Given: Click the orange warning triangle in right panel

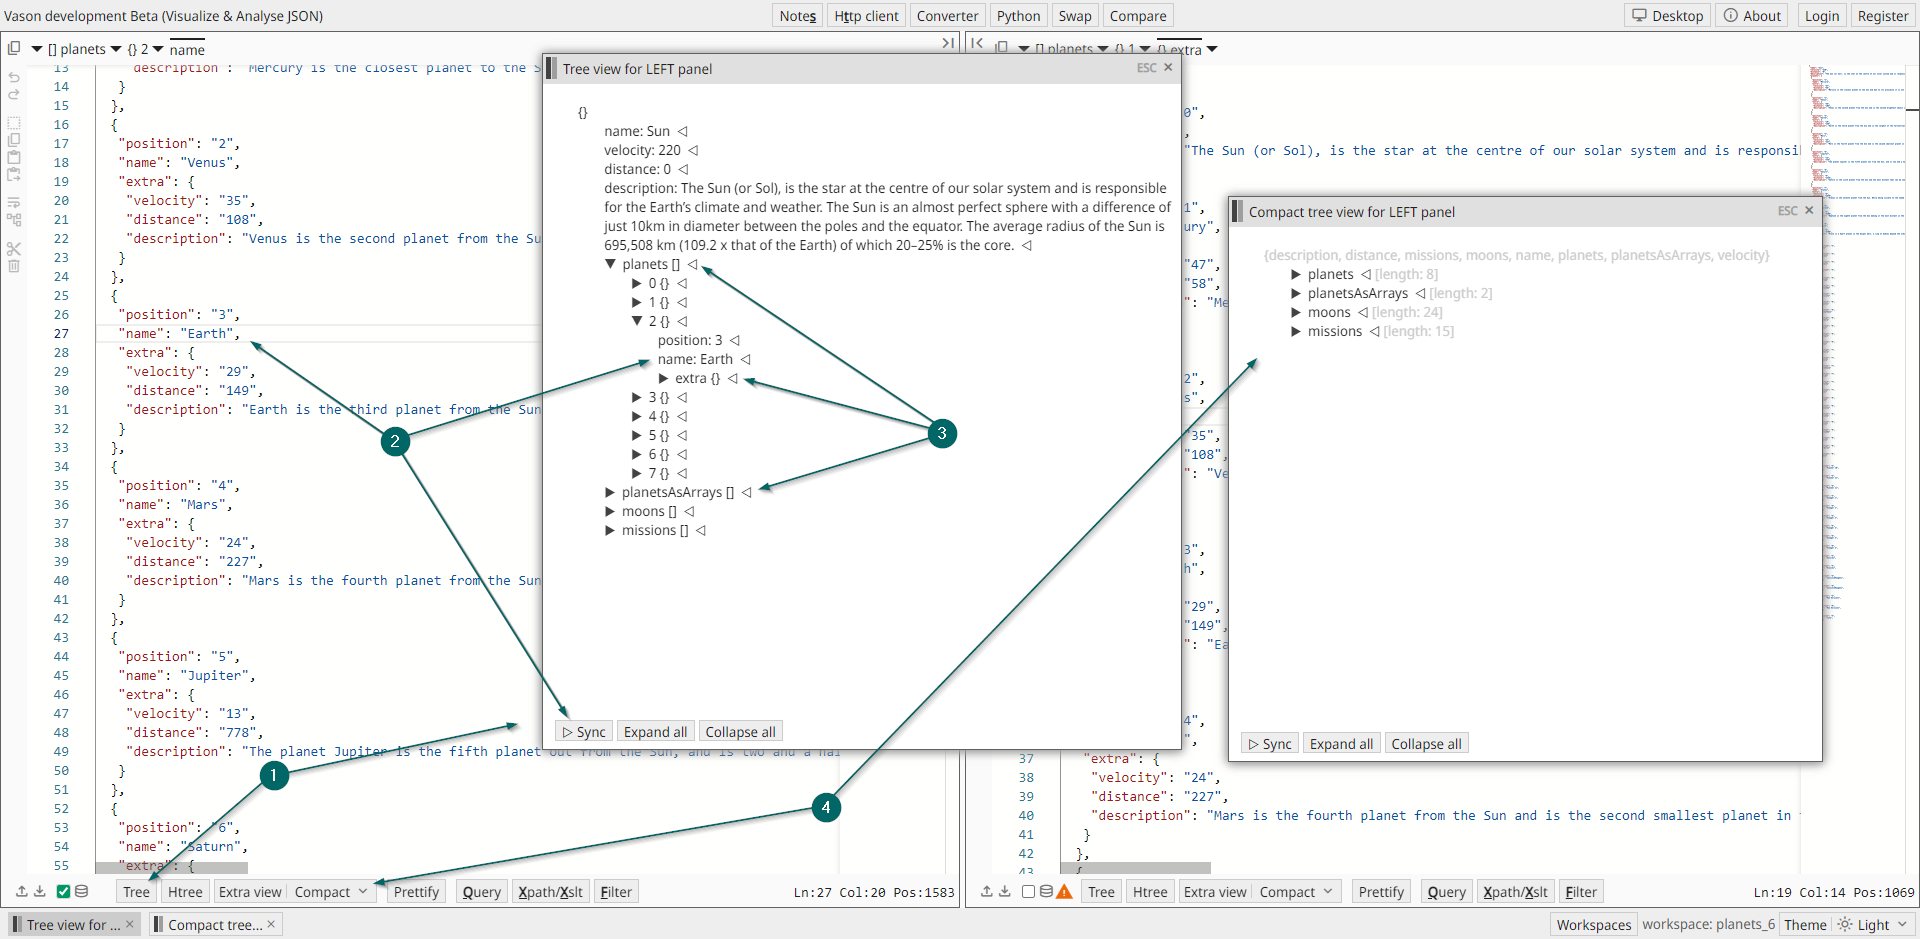Looking at the screenshot, I should (x=1064, y=892).
